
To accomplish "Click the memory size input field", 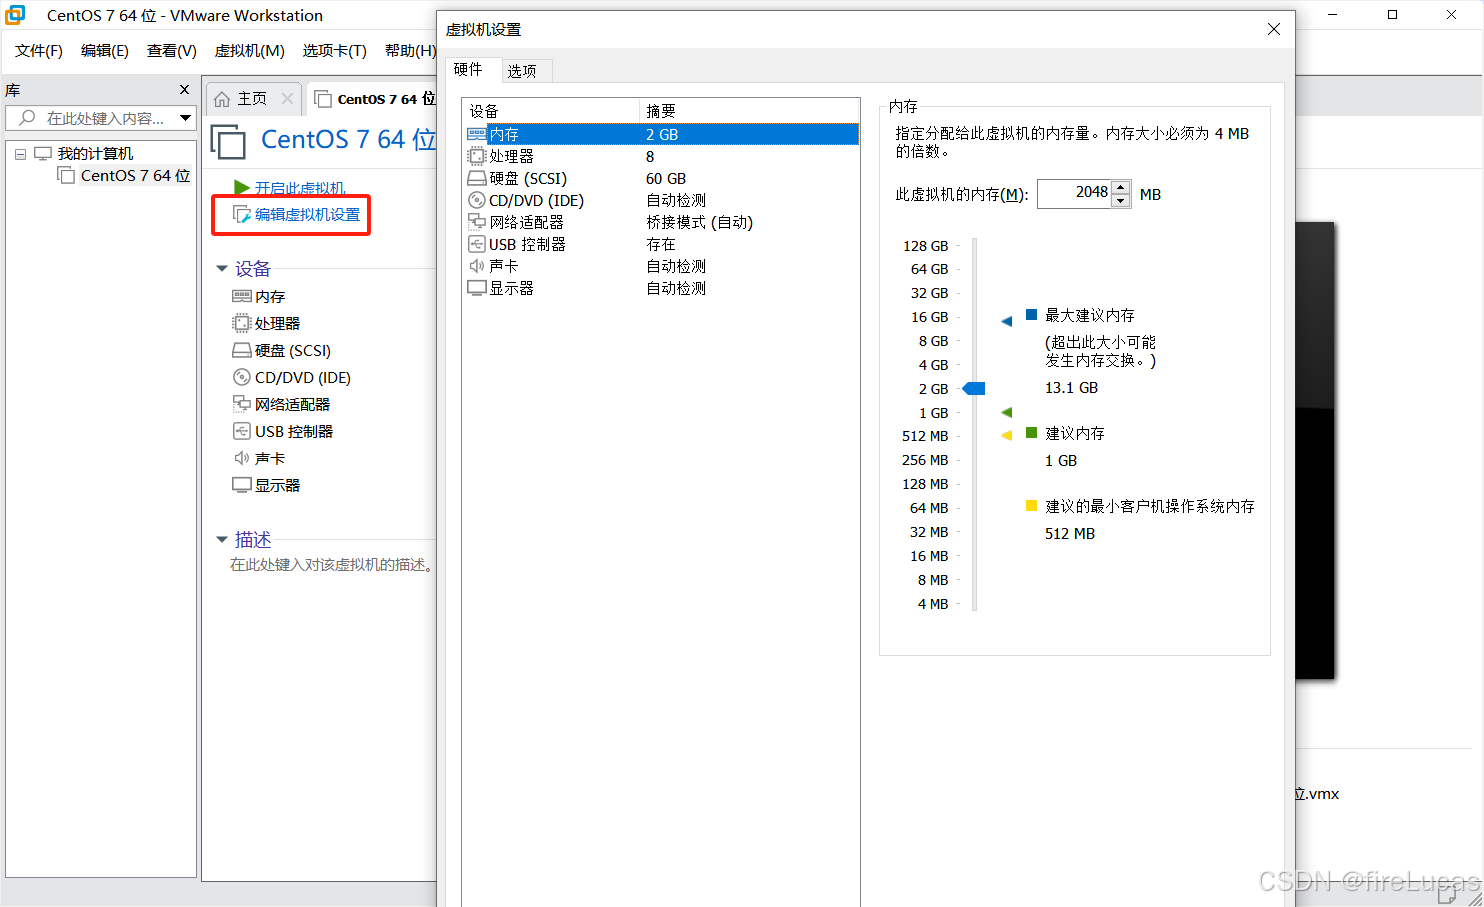I will [x=1075, y=193].
